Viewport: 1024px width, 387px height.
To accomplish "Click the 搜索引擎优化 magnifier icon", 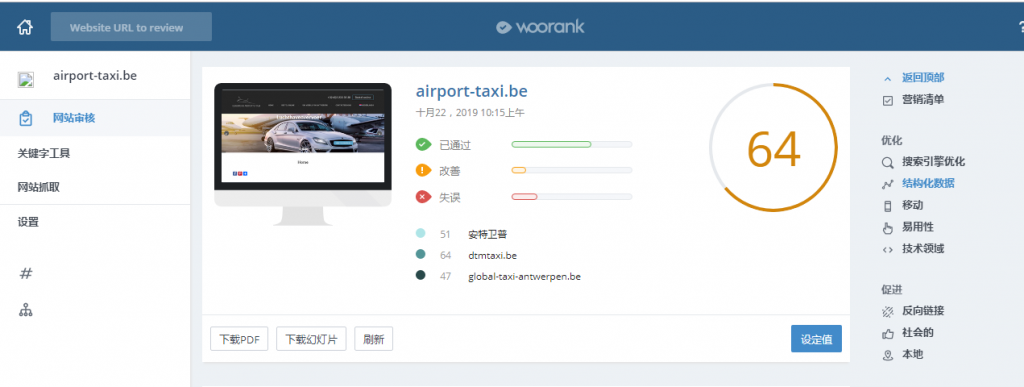I will [x=888, y=163].
